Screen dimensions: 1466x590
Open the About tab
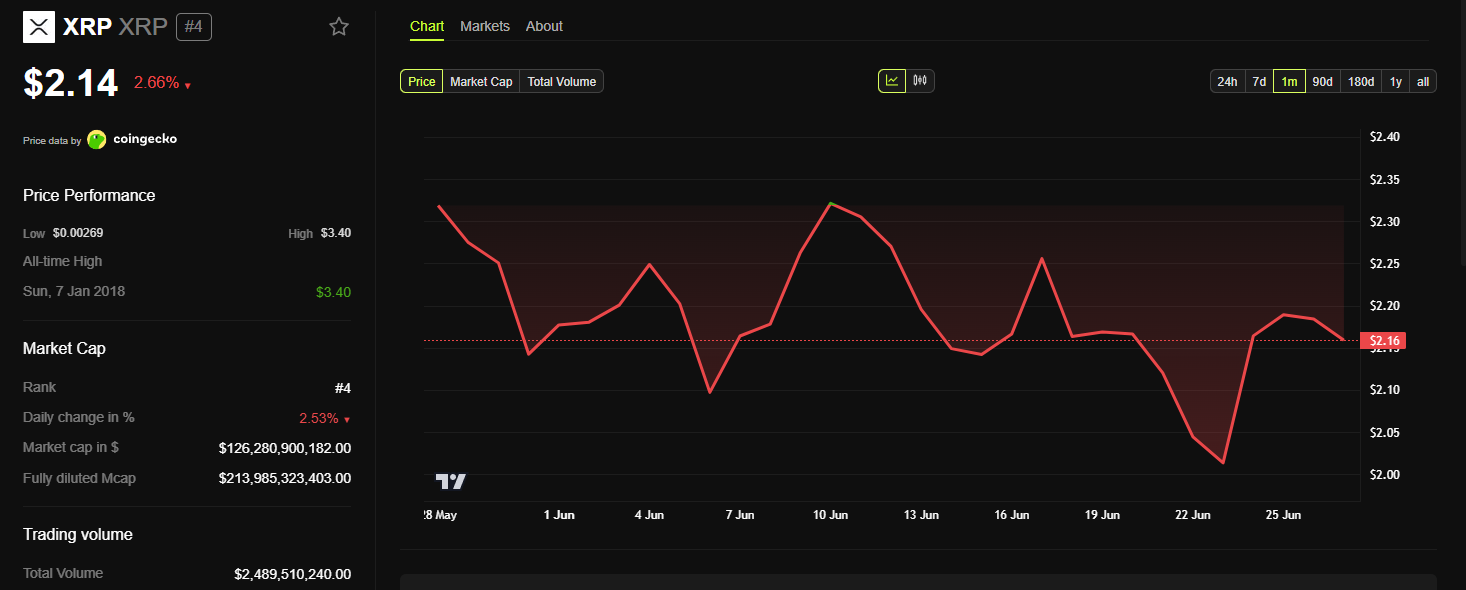point(544,26)
